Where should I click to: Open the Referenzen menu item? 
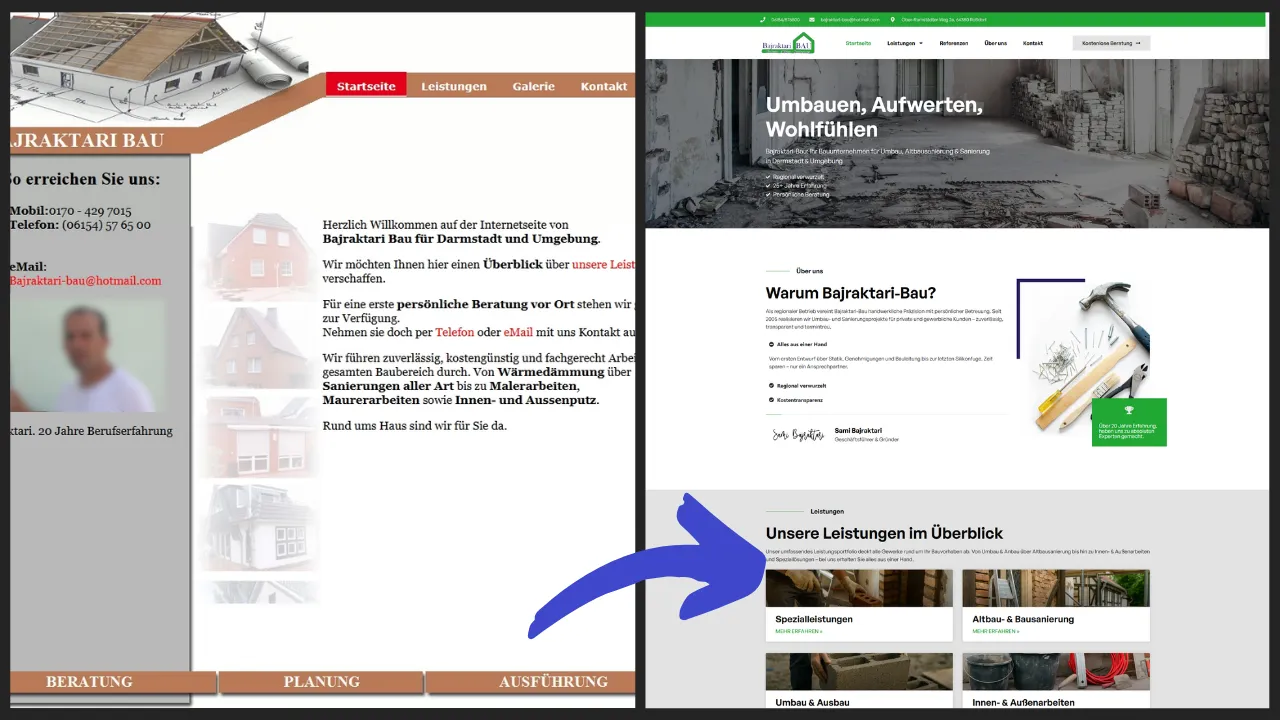[953, 43]
